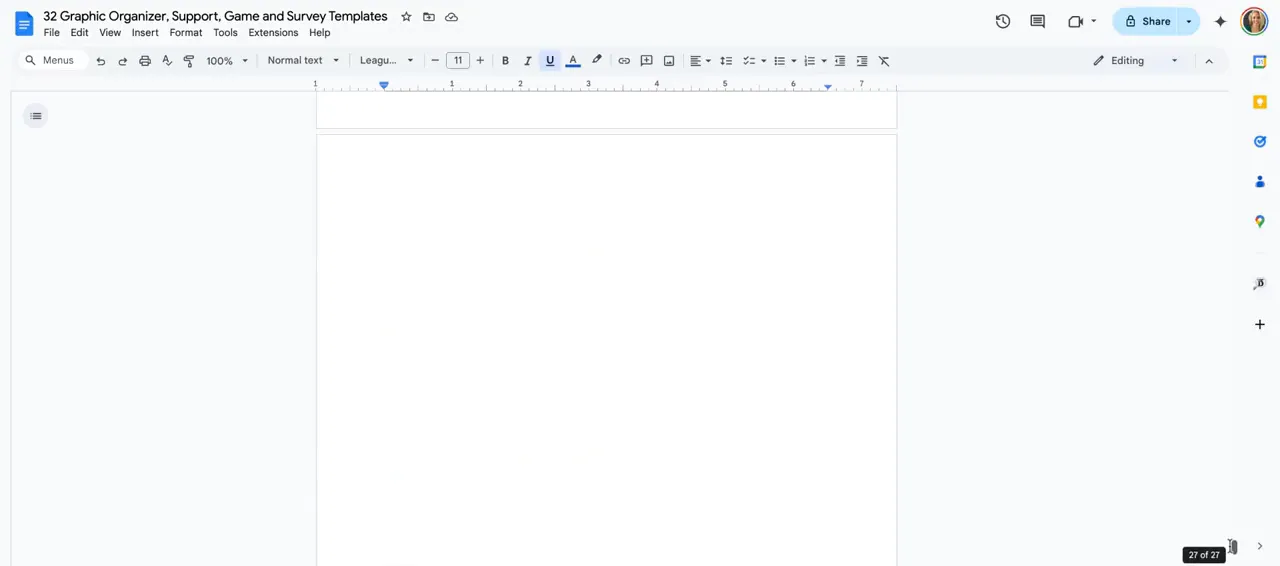
Task: Open the Extensions menu
Action: coord(273,33)
